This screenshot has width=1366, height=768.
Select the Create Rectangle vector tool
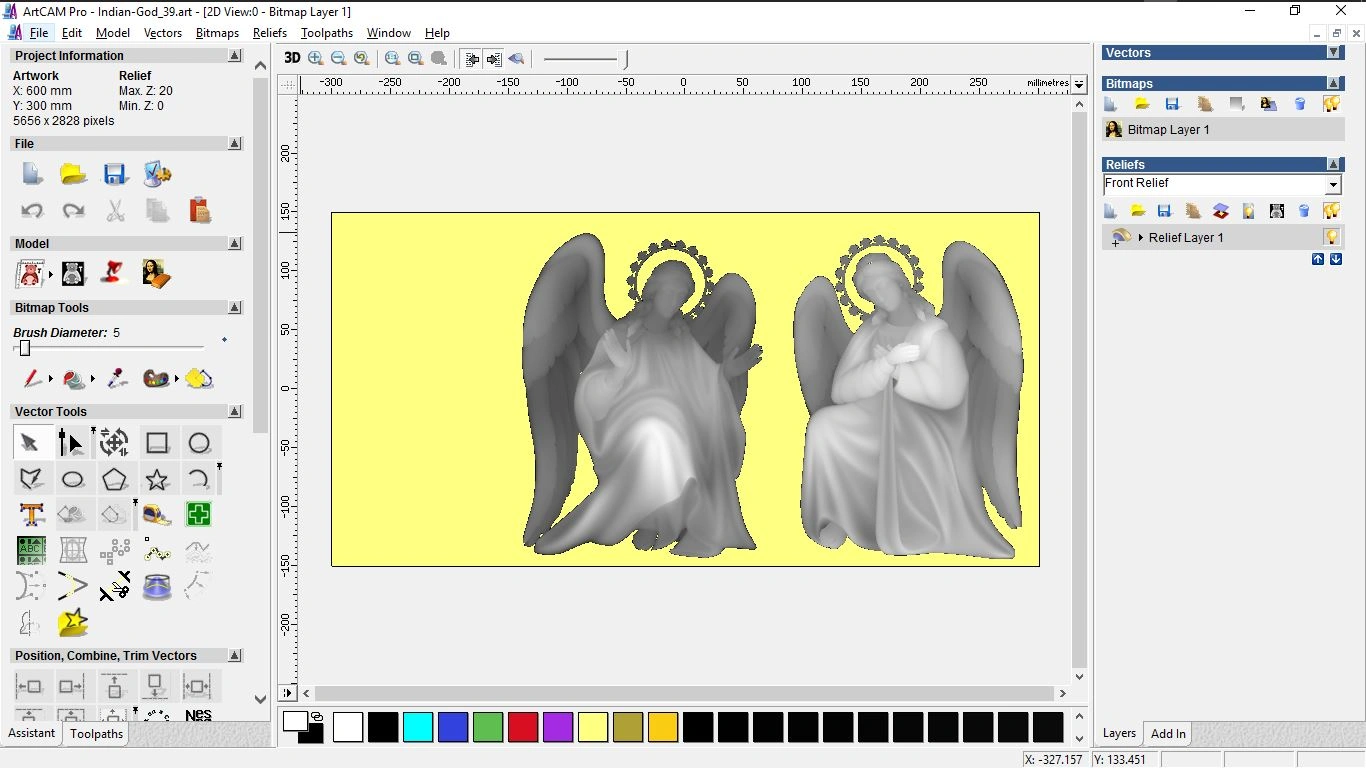pos(157,442)
